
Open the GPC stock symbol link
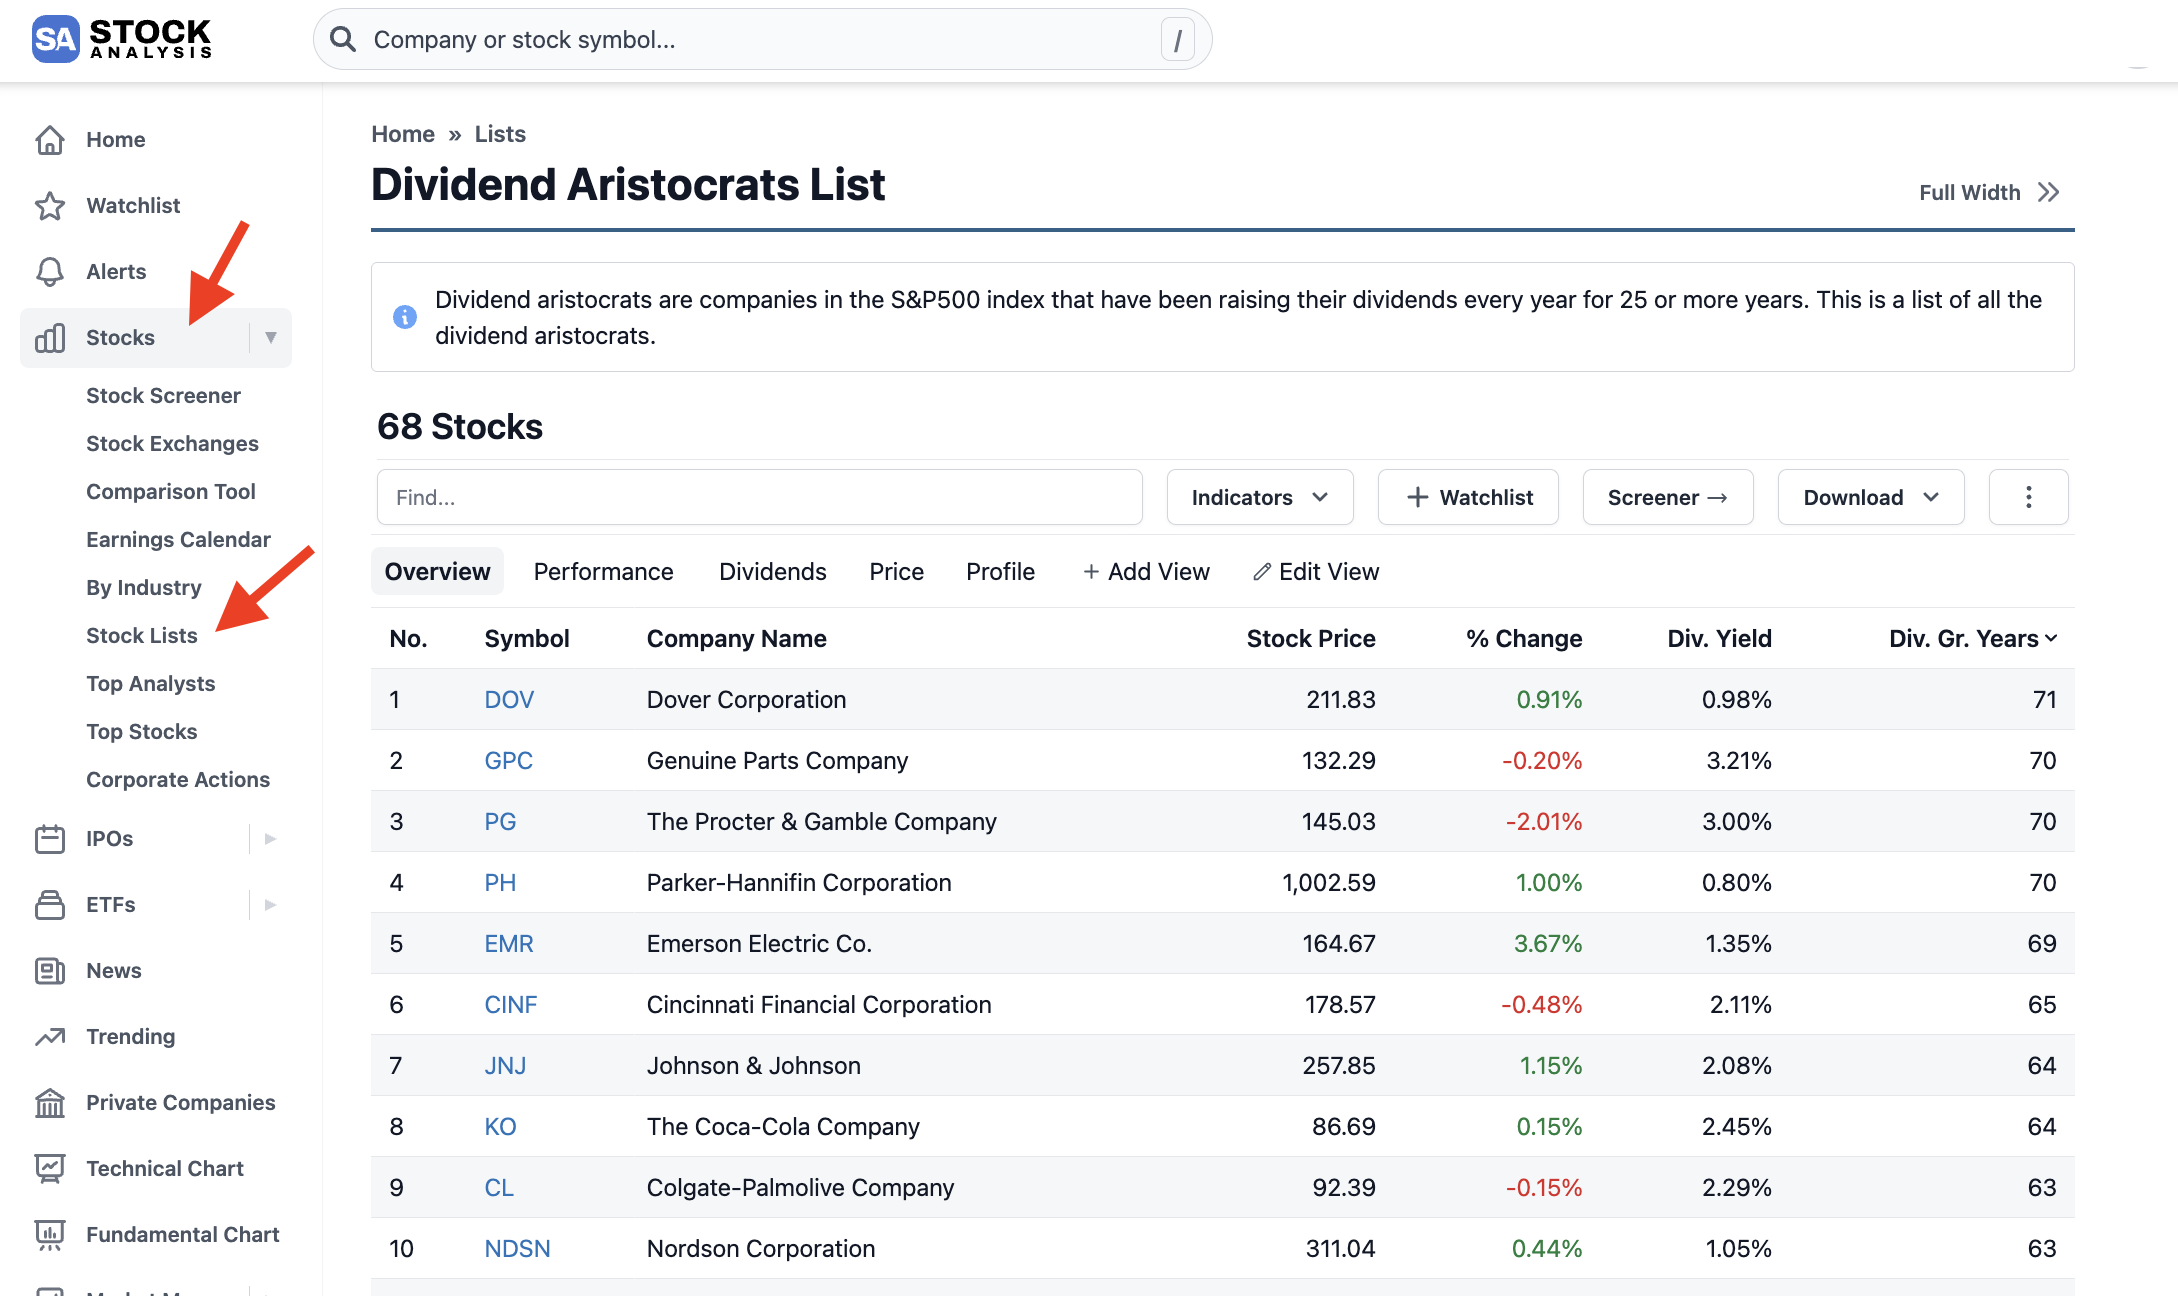pyautogui.click(x=508, y=761)
